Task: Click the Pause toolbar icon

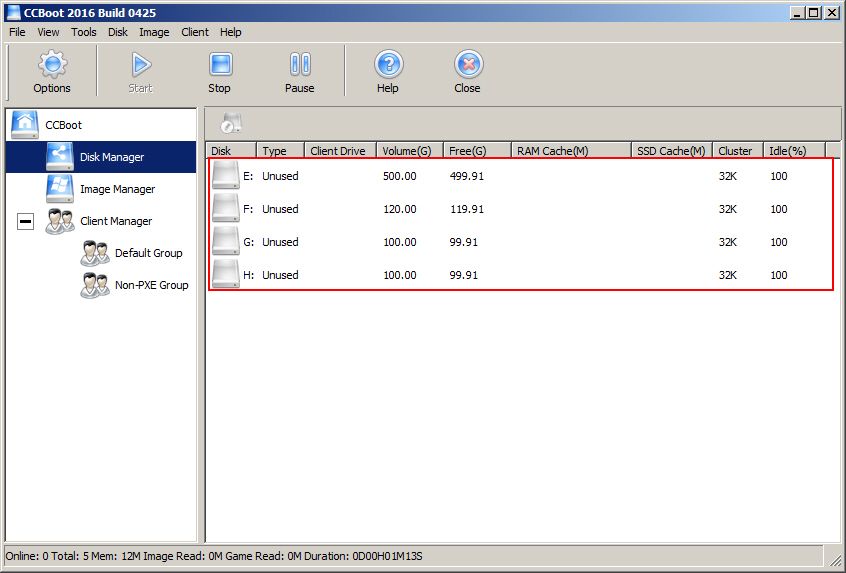Action: point(300,64)
